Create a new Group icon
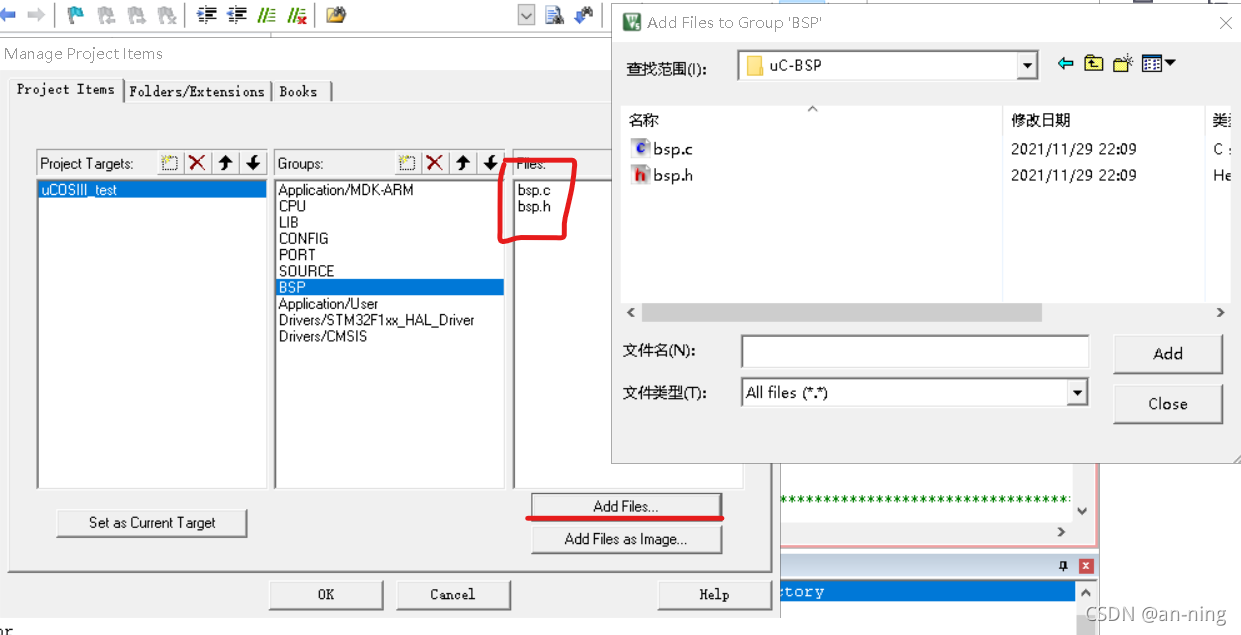Screen dimensions: 1241x635 pyautogui.click(x=407, y=163)
